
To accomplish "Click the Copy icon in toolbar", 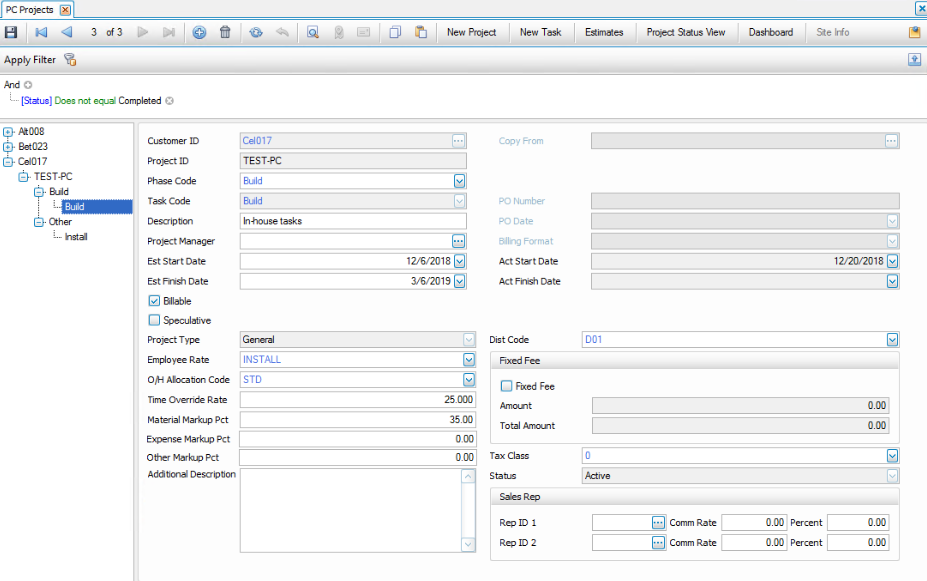I will click(395, 32).
